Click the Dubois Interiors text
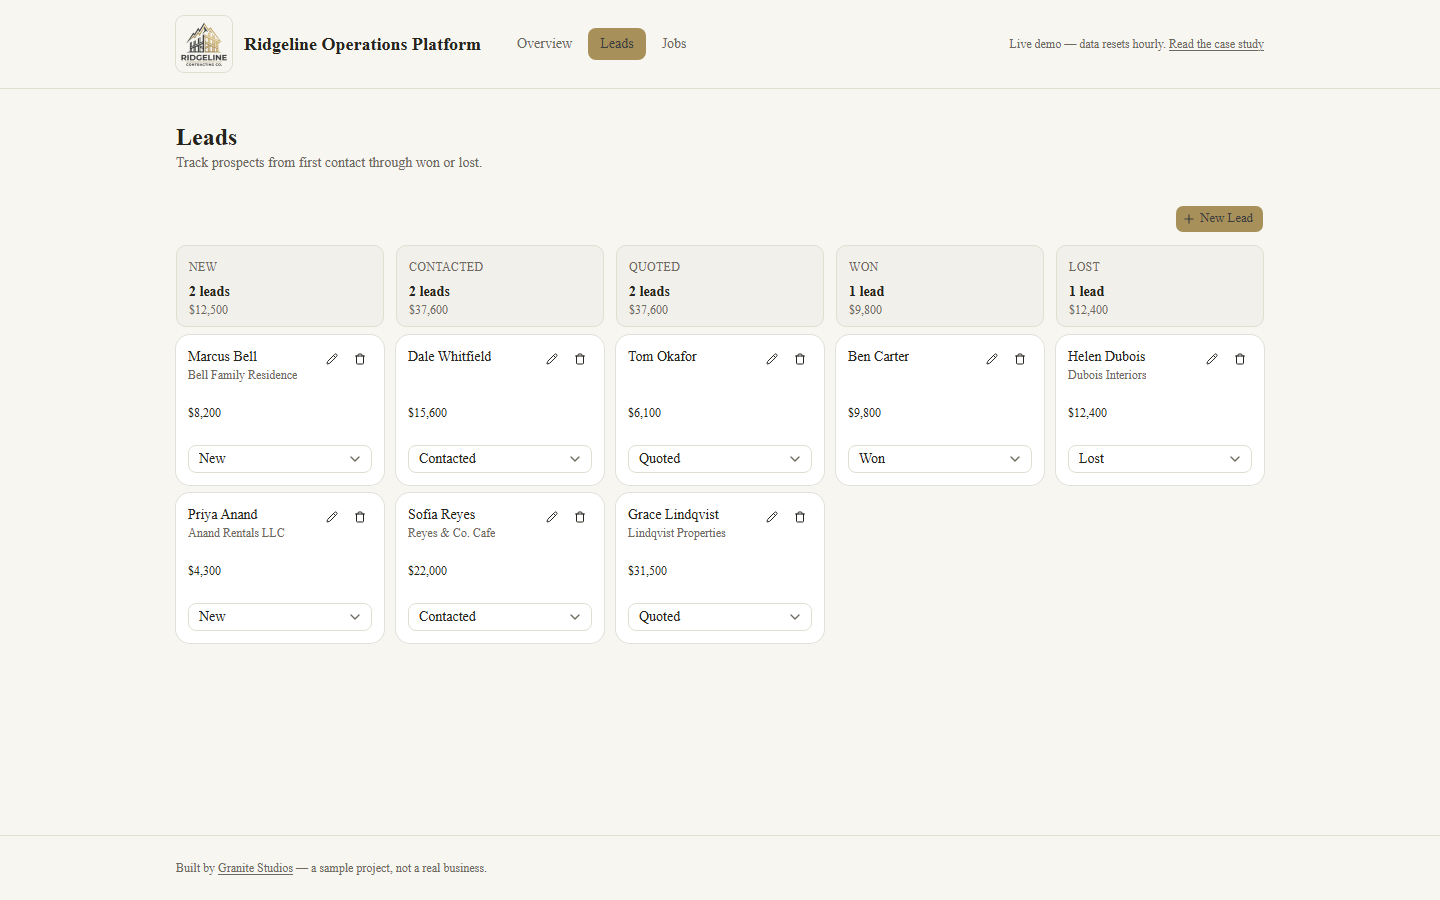This screenshot has height=900, width=1440. 1107,375
